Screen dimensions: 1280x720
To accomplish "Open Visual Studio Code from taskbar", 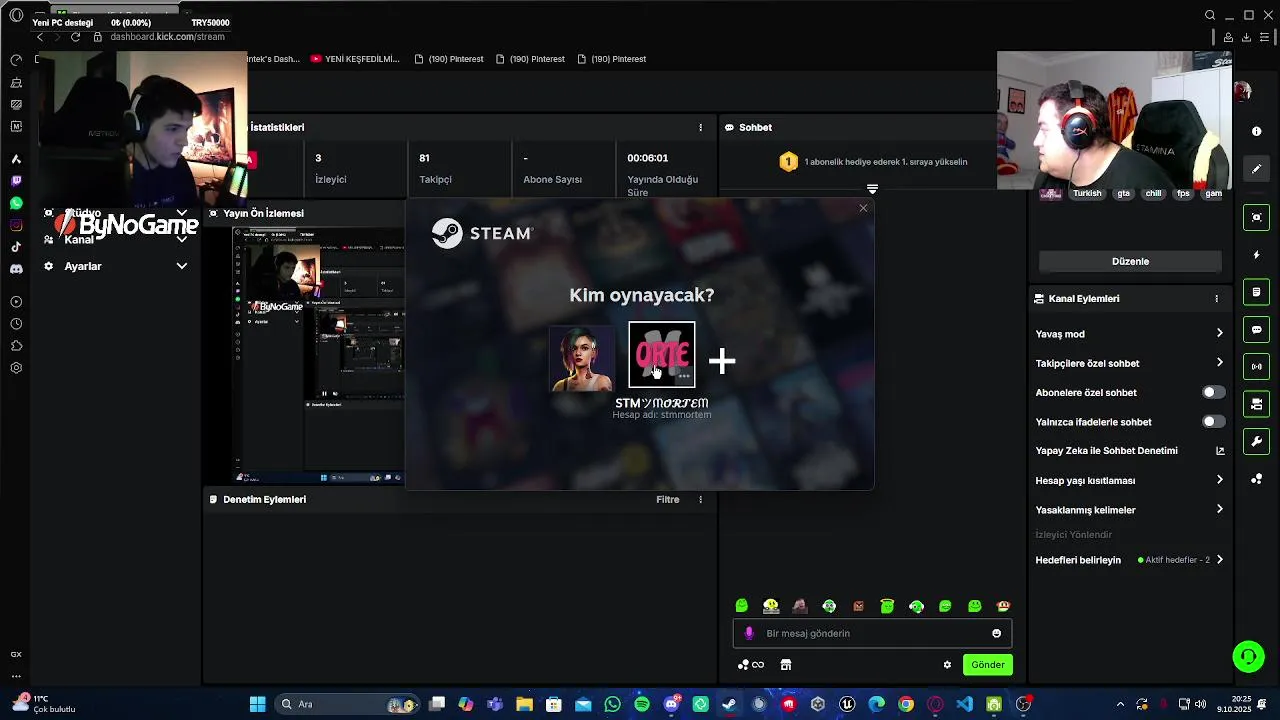I will 964,704.
